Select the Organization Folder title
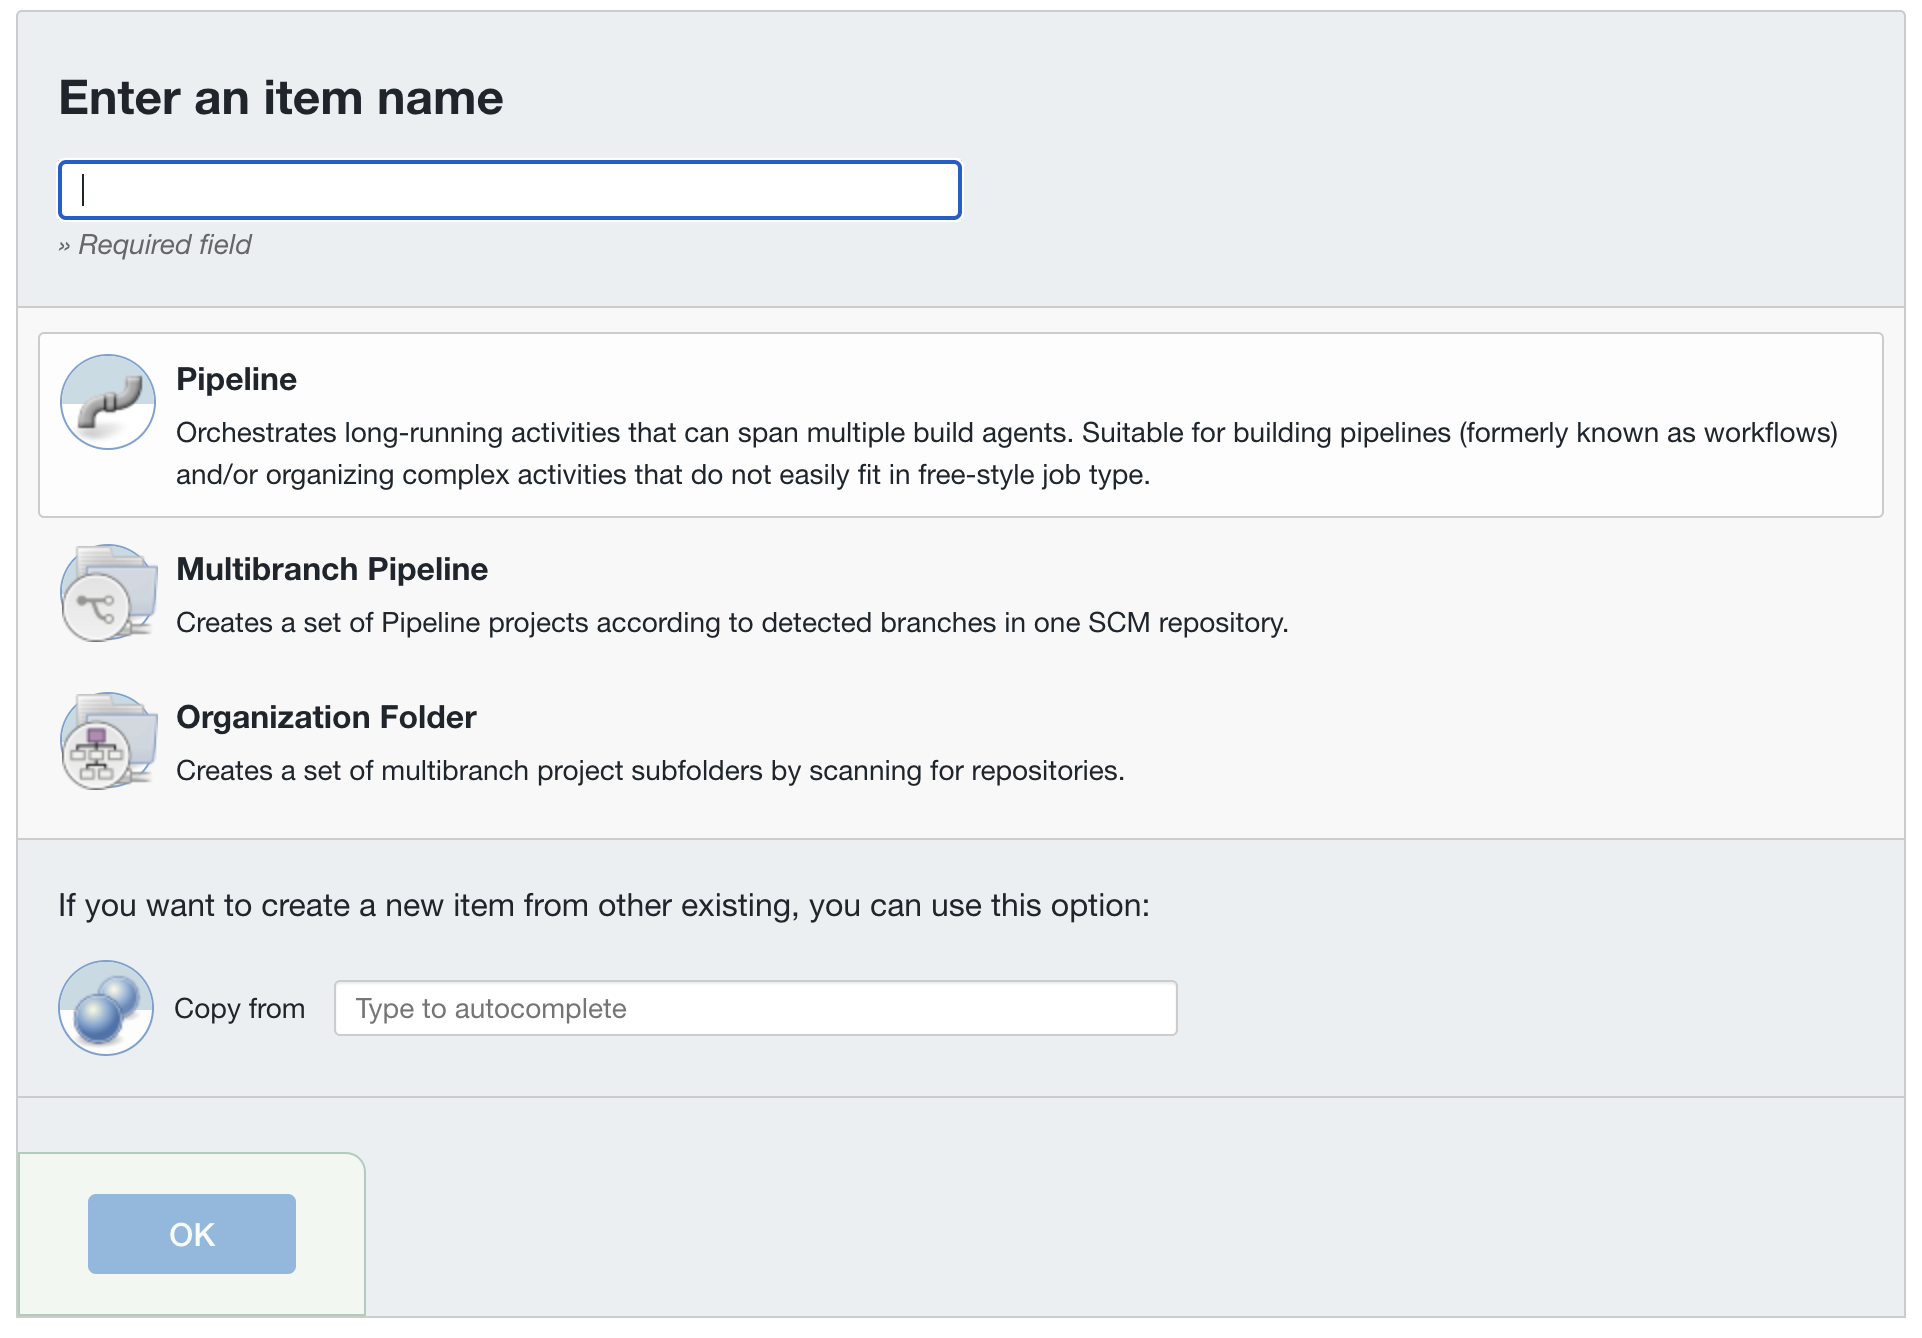Image resolution: width=1922 pixels, height=1338 pixels. tap(326, 717)
